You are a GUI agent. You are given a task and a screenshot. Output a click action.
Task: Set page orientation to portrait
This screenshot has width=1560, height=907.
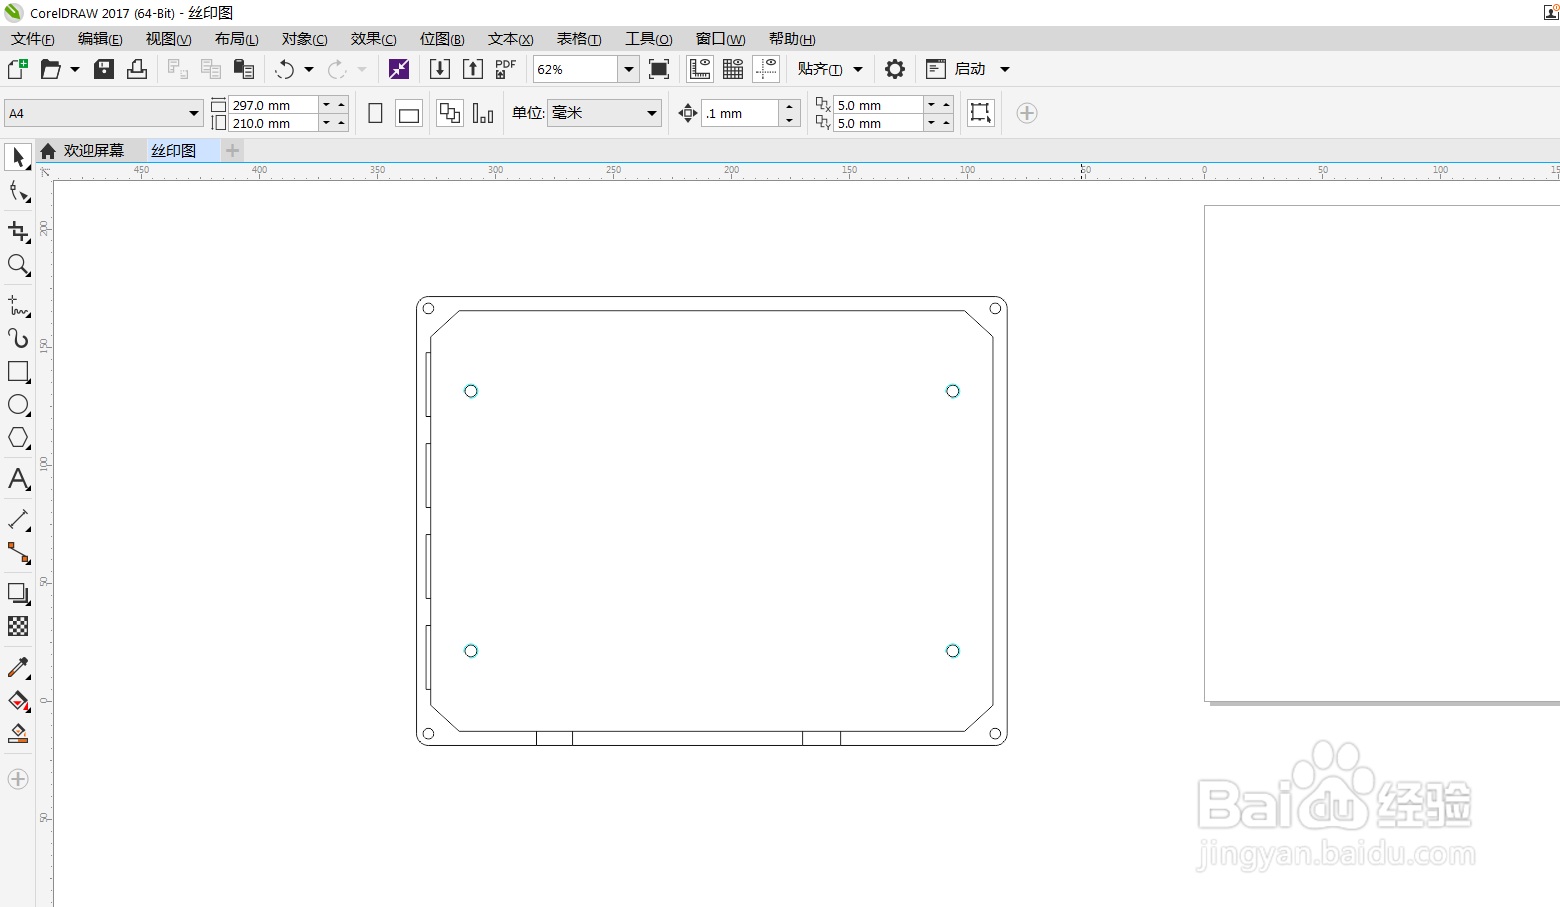[x=376, y=113]
